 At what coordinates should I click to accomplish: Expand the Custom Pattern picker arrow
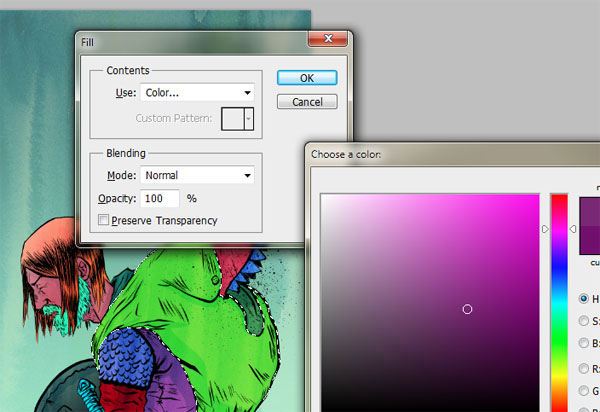[x=249, y=118]
